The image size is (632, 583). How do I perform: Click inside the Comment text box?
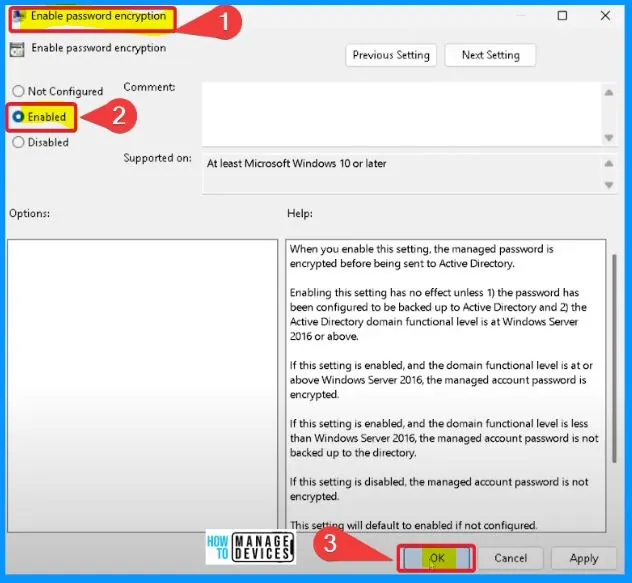coord(401,115)
